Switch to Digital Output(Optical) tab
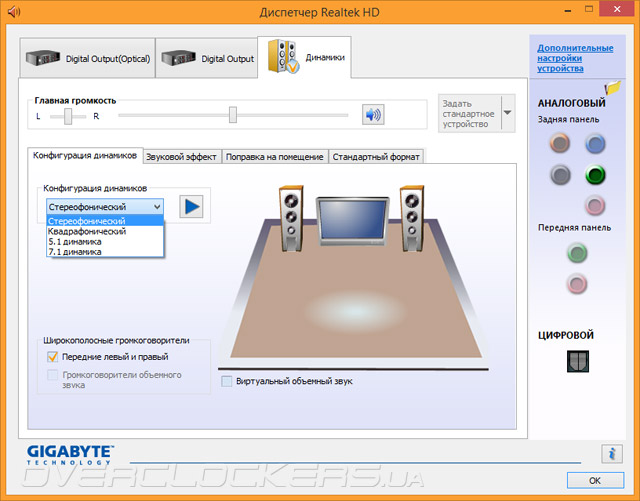The image size is (640, 501). click(x=87, y=58)
